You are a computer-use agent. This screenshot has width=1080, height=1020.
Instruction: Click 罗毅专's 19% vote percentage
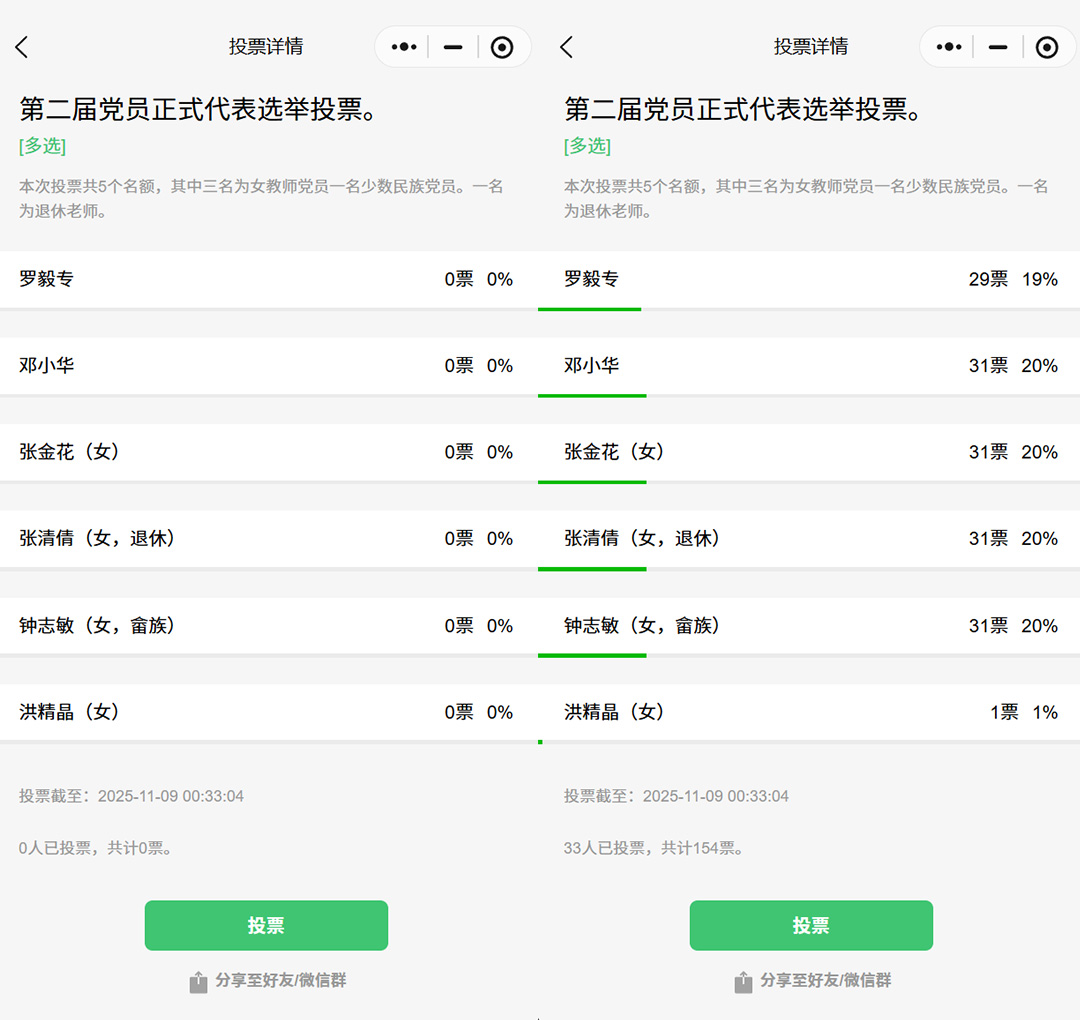(x=1039, y=279)
